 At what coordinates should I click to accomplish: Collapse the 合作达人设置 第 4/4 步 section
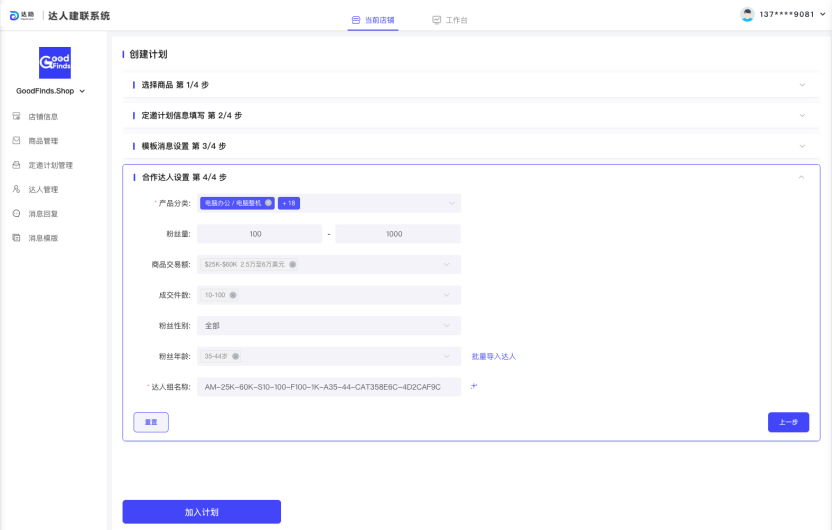click(801, 177)
